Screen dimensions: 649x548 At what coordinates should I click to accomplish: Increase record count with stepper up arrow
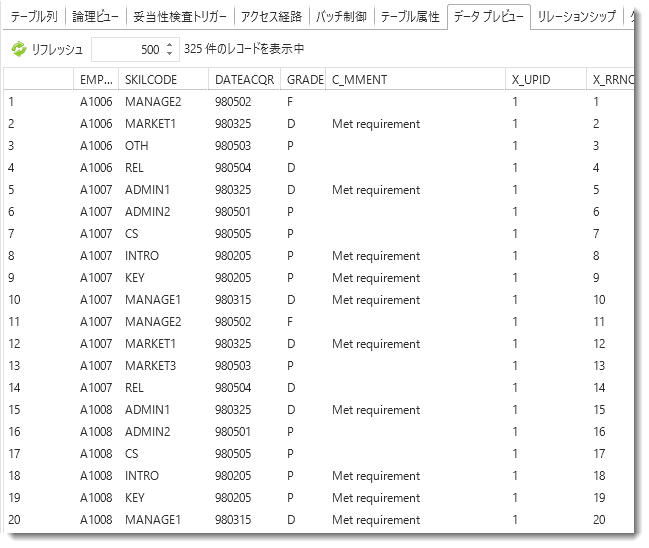(170, 45)
